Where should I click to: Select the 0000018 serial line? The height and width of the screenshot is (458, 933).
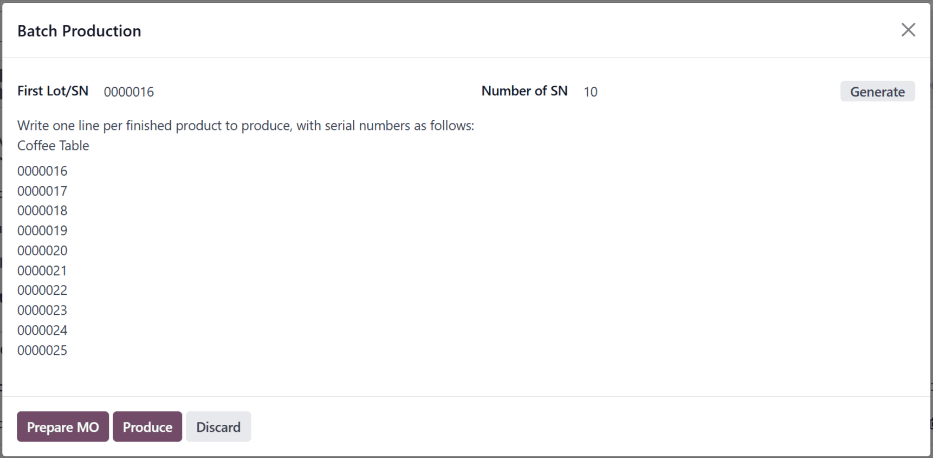pyautogui.click(x=43, y=211)
